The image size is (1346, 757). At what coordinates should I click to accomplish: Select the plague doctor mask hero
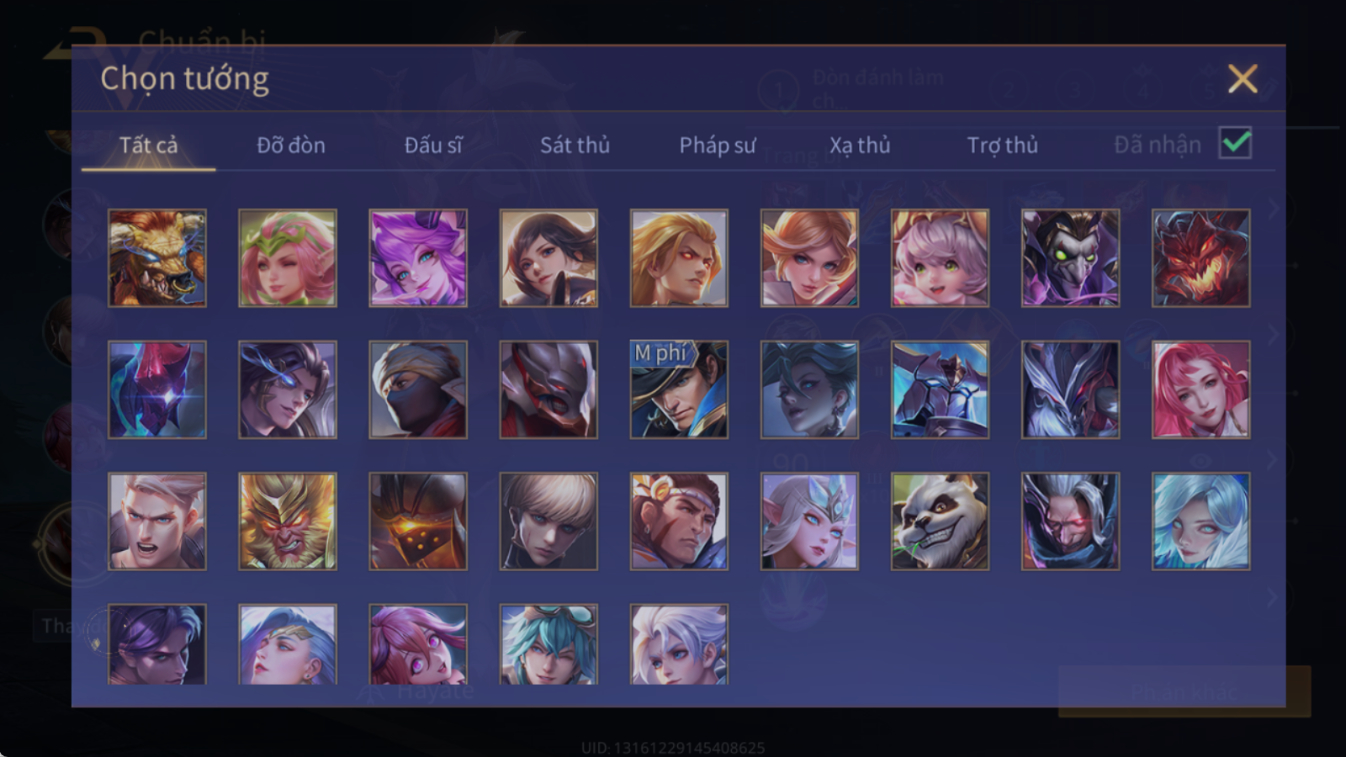[x=1070, y=257]
